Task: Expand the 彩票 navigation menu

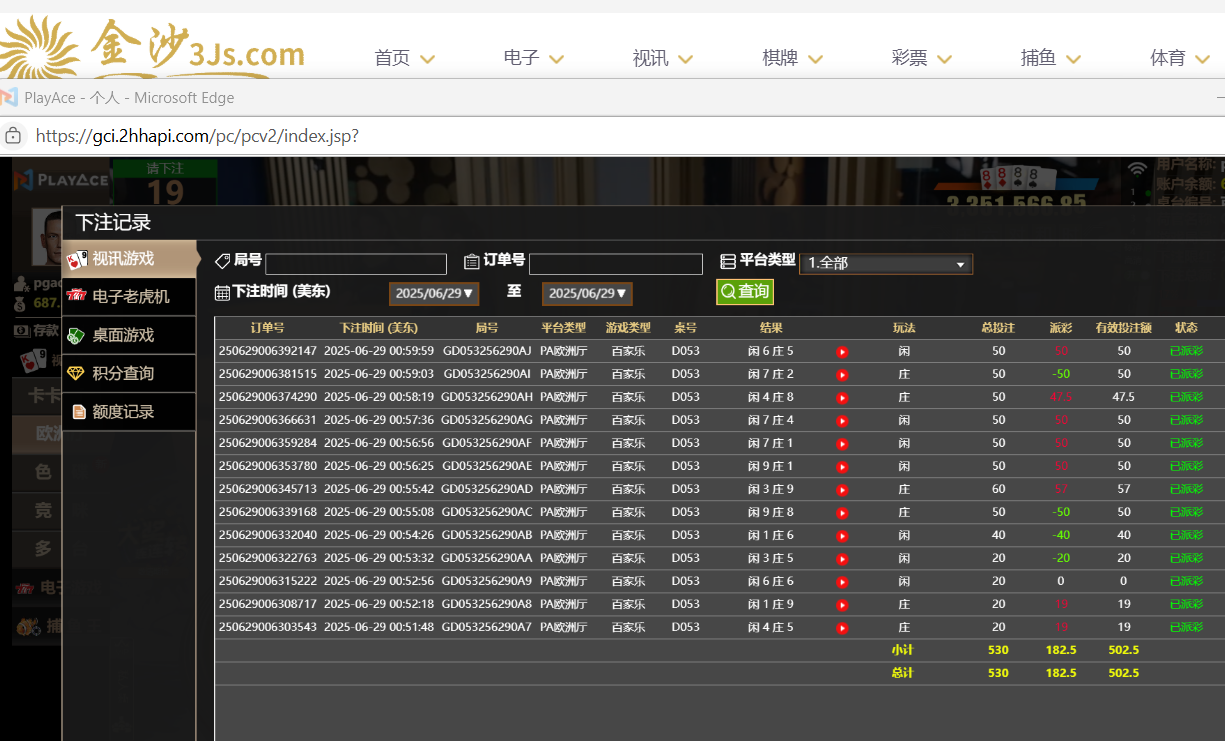Action: point(921,58)
